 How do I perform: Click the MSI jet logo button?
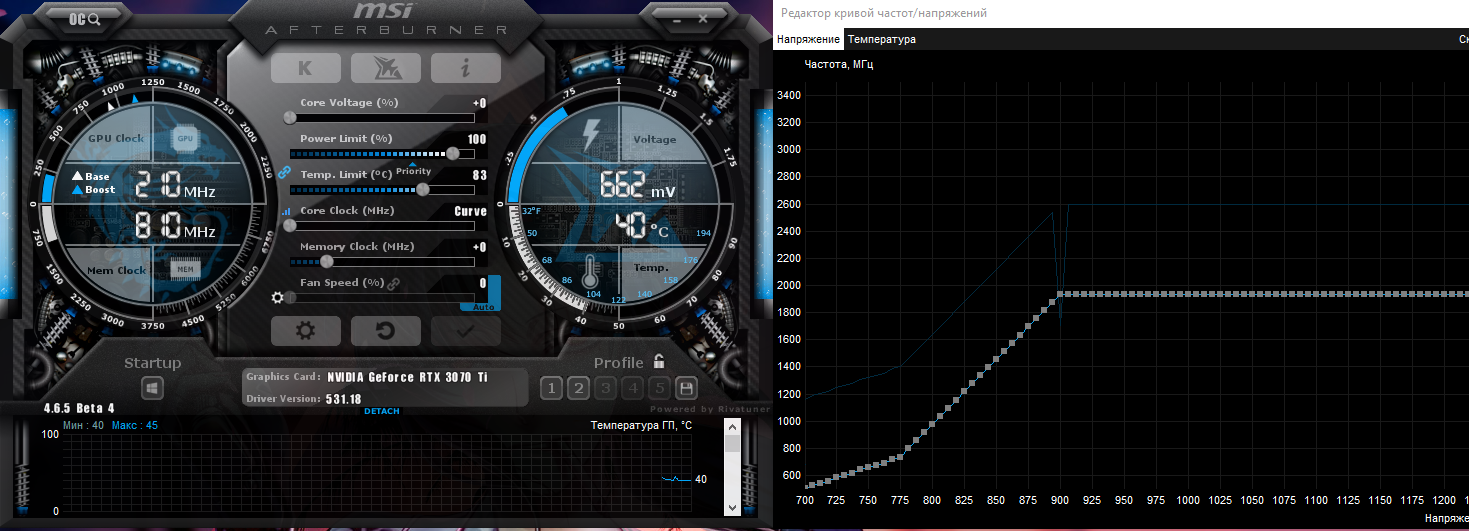click(386, 68)
